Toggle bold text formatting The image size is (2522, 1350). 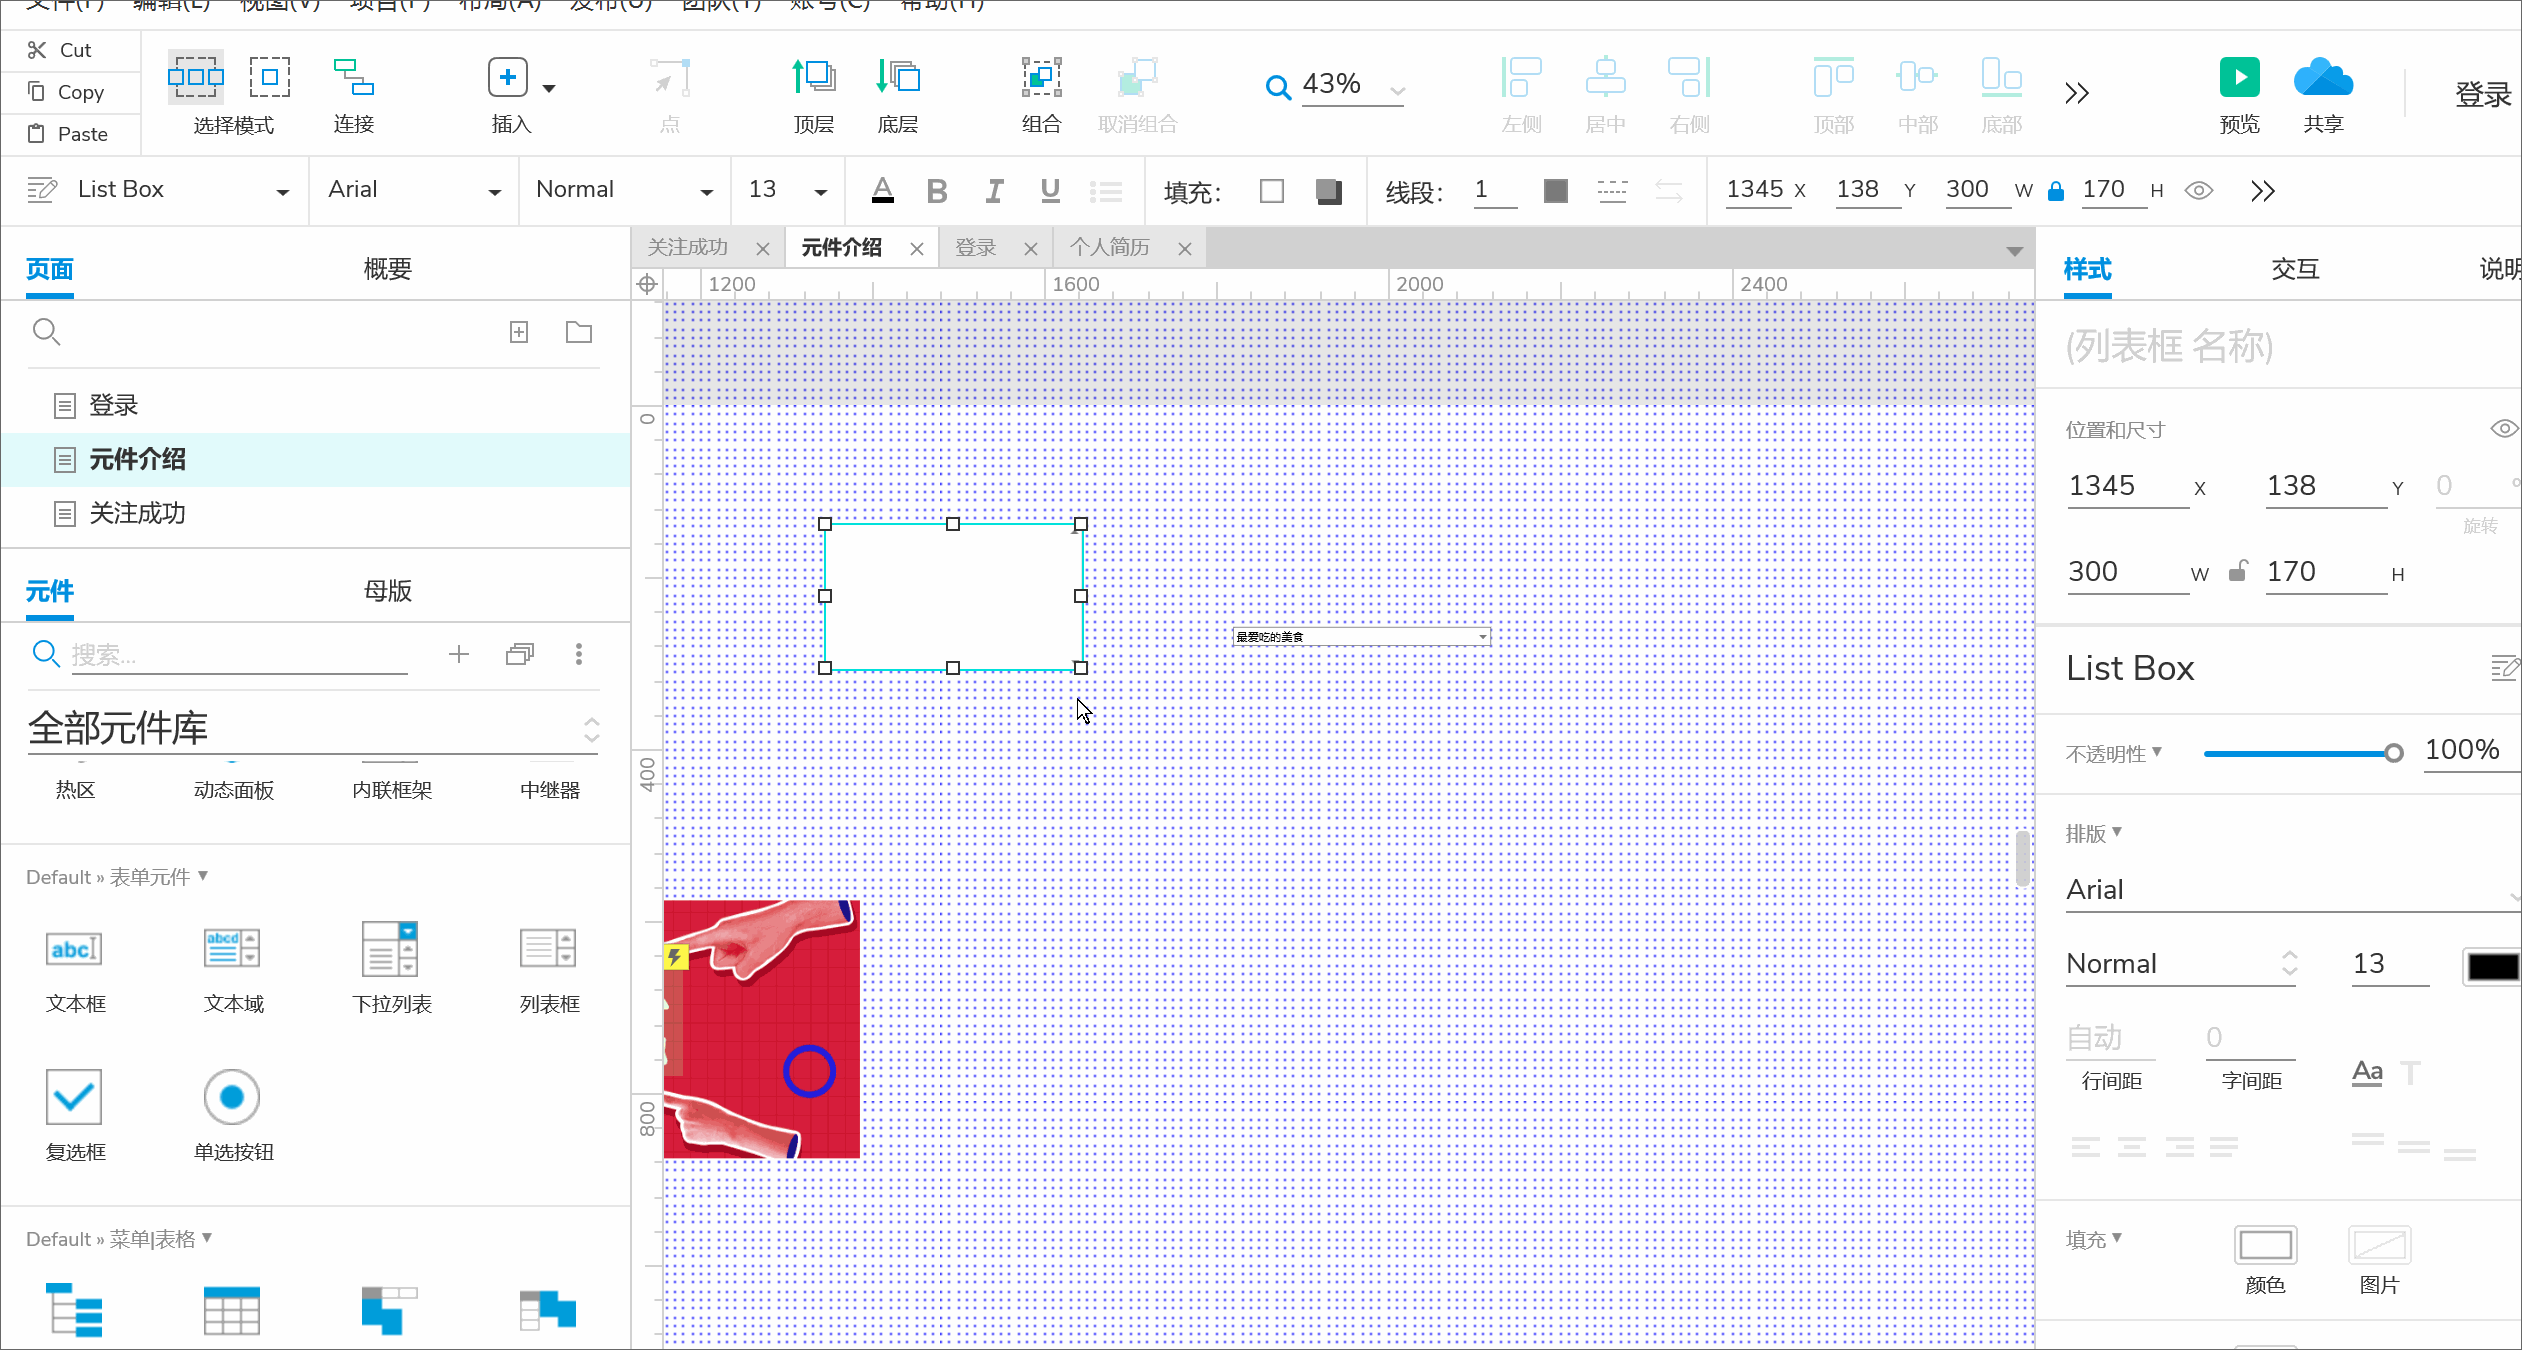[x=936, y=191]
